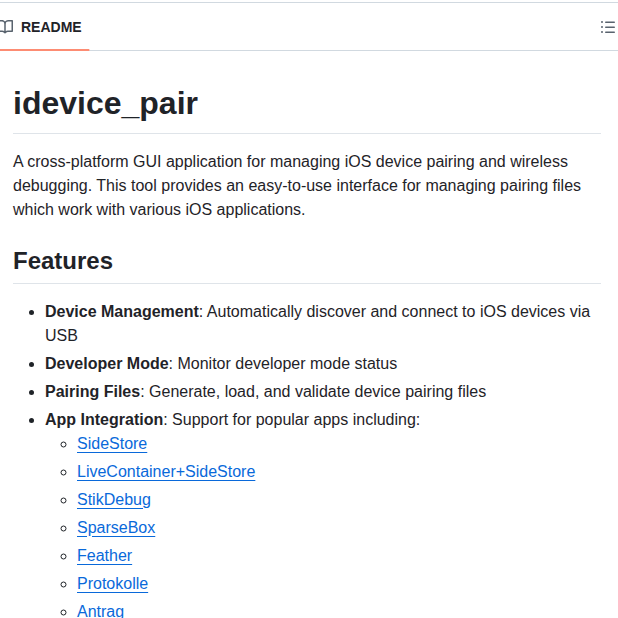Viewport: 618px width, 618px height.
Task: Click the 'A cross-platform GUI application' description text
Action: pyautogui.click(x=297, y=186)
